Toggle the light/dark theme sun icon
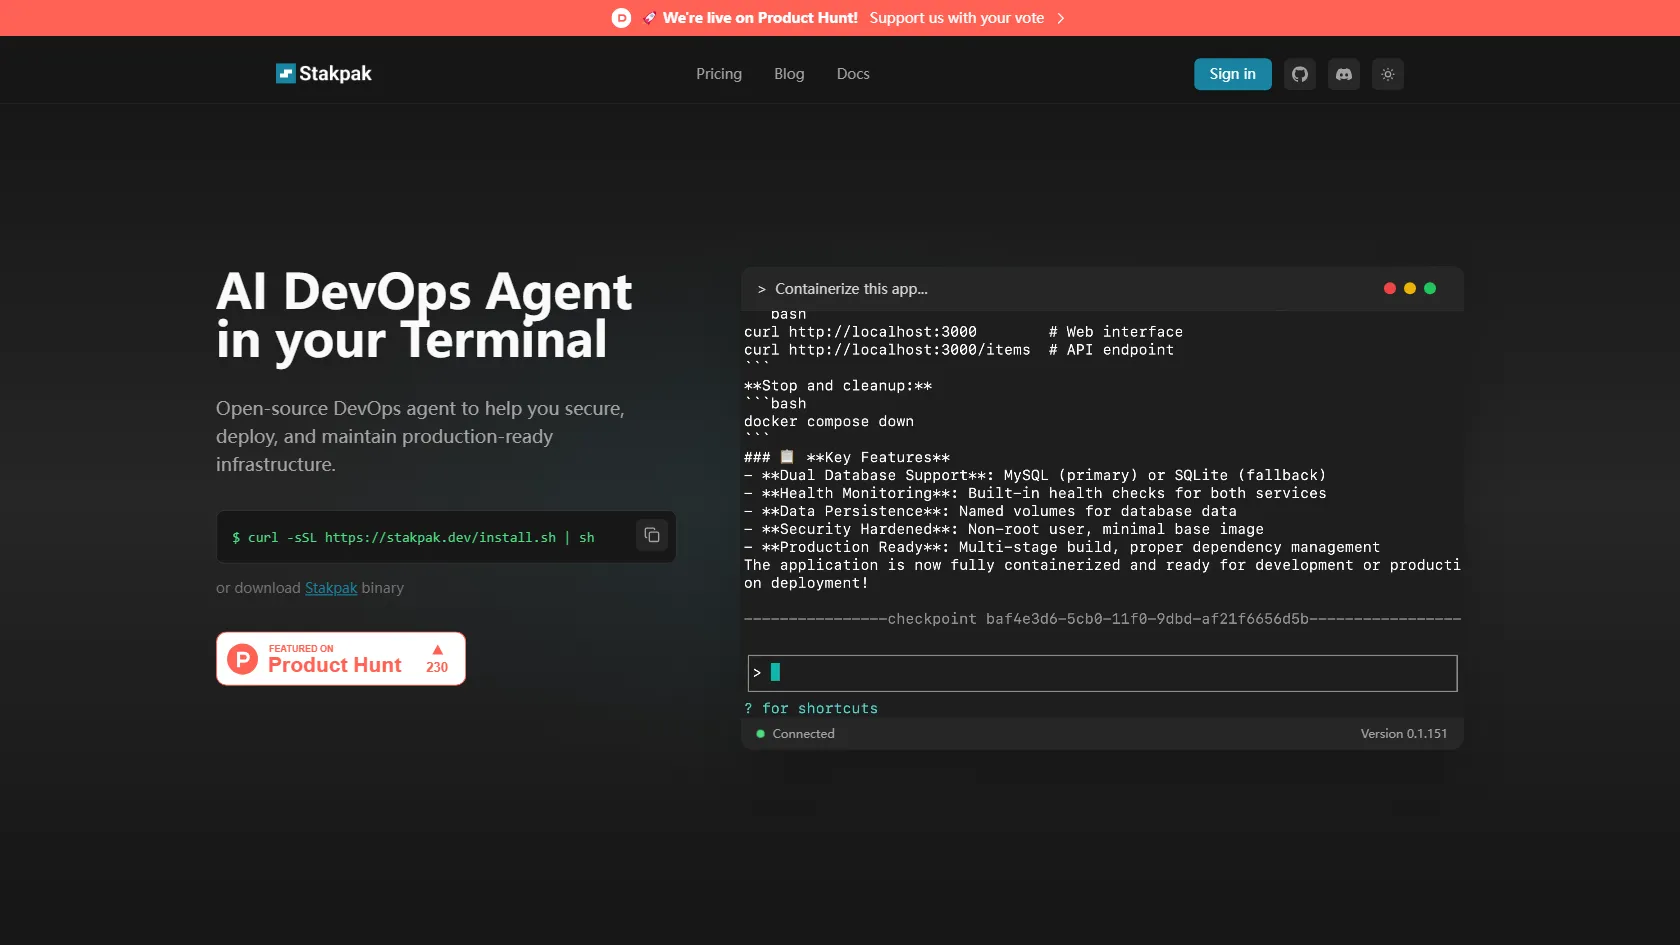 point(1387,74)
